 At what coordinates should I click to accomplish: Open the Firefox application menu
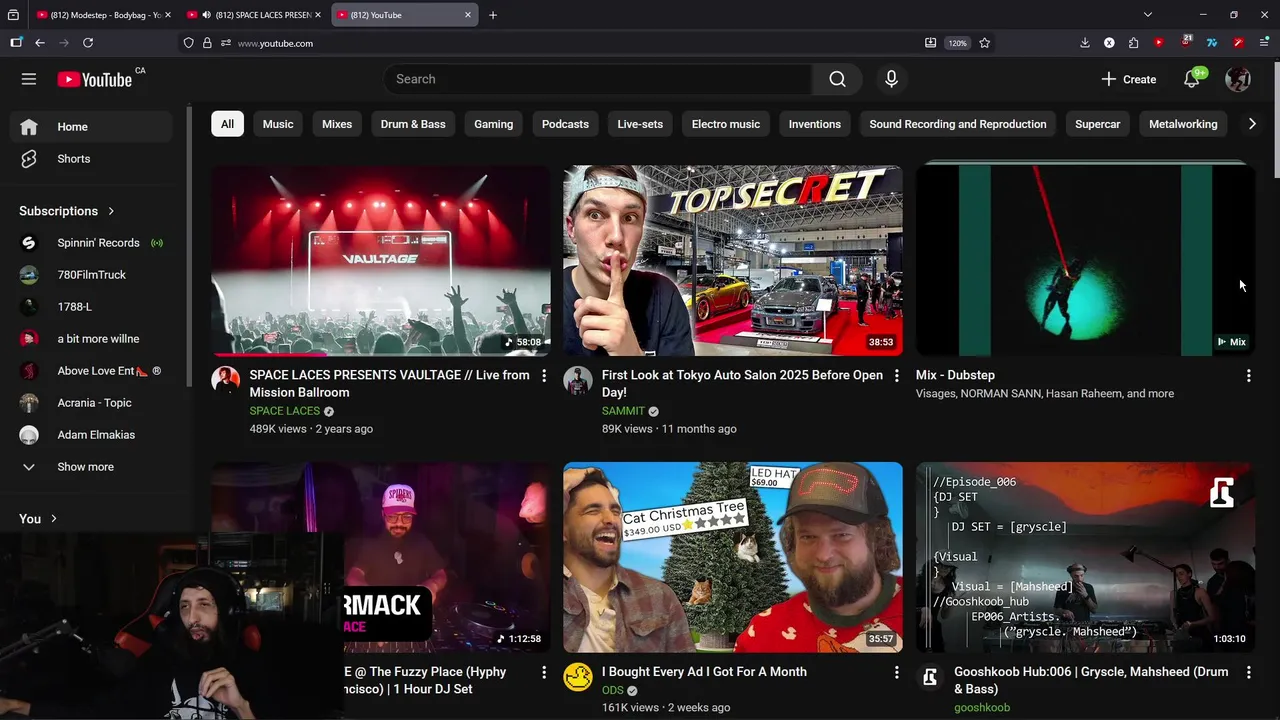tap(1264, 43)
